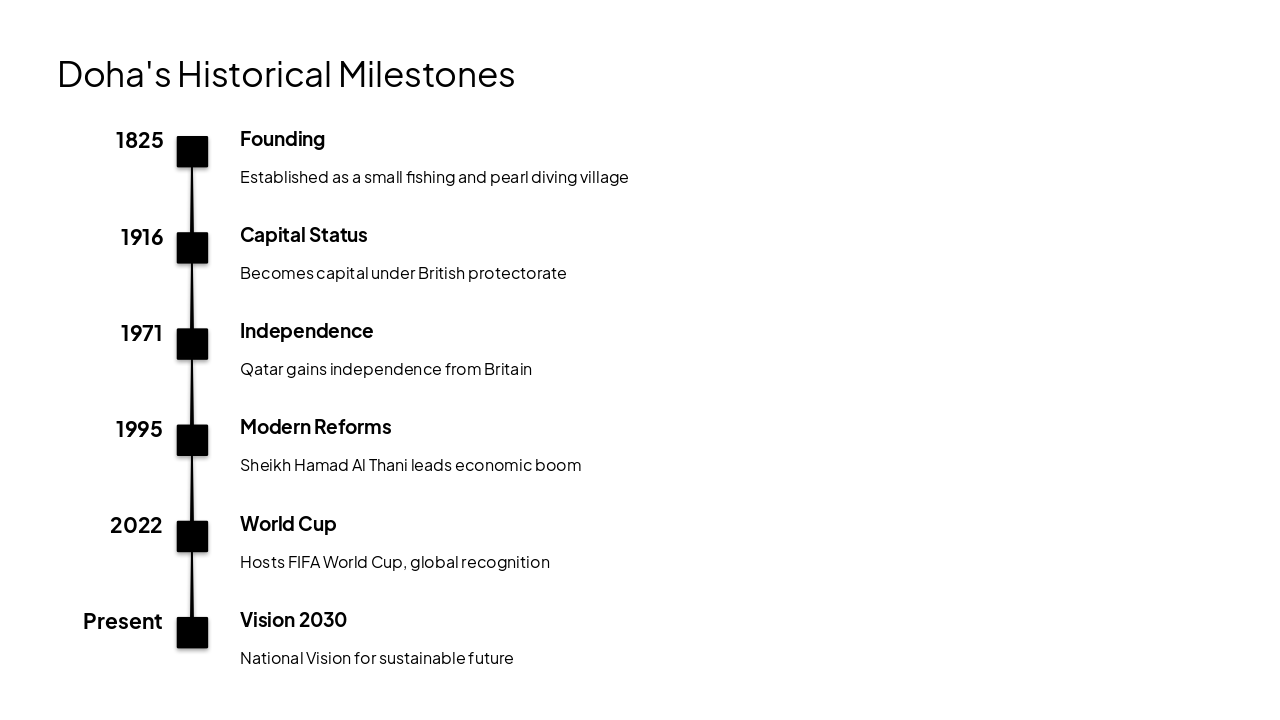Select the Independence heading

[306, 331]
